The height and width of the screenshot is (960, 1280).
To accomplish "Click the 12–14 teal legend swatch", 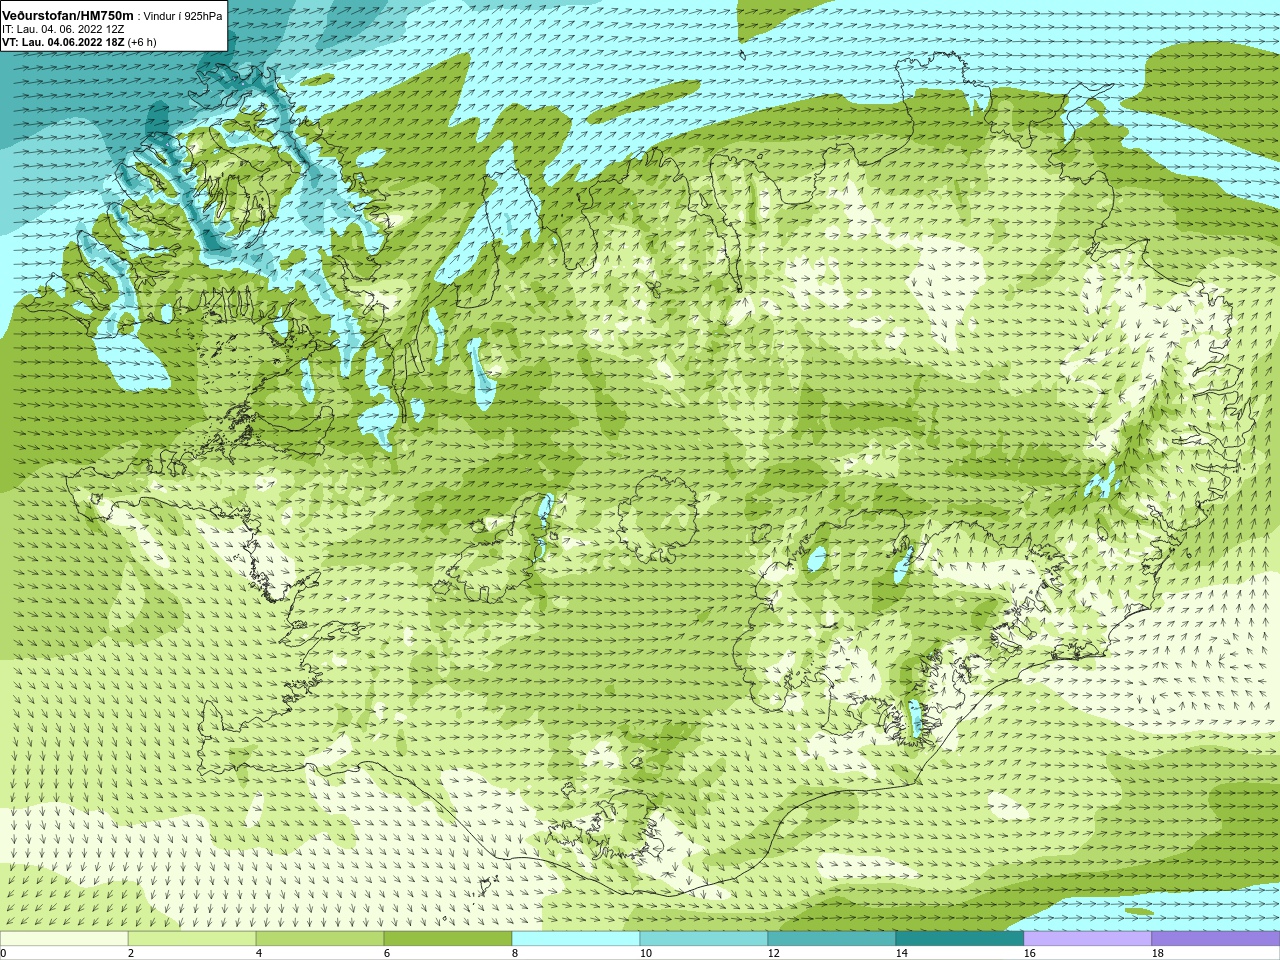I will (x=832, y=939).
